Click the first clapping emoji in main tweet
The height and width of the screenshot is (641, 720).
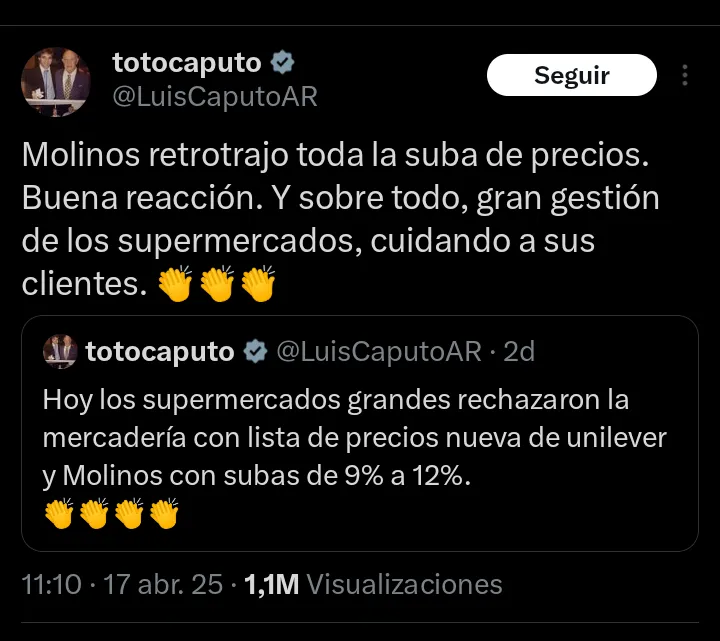point(177,285)
